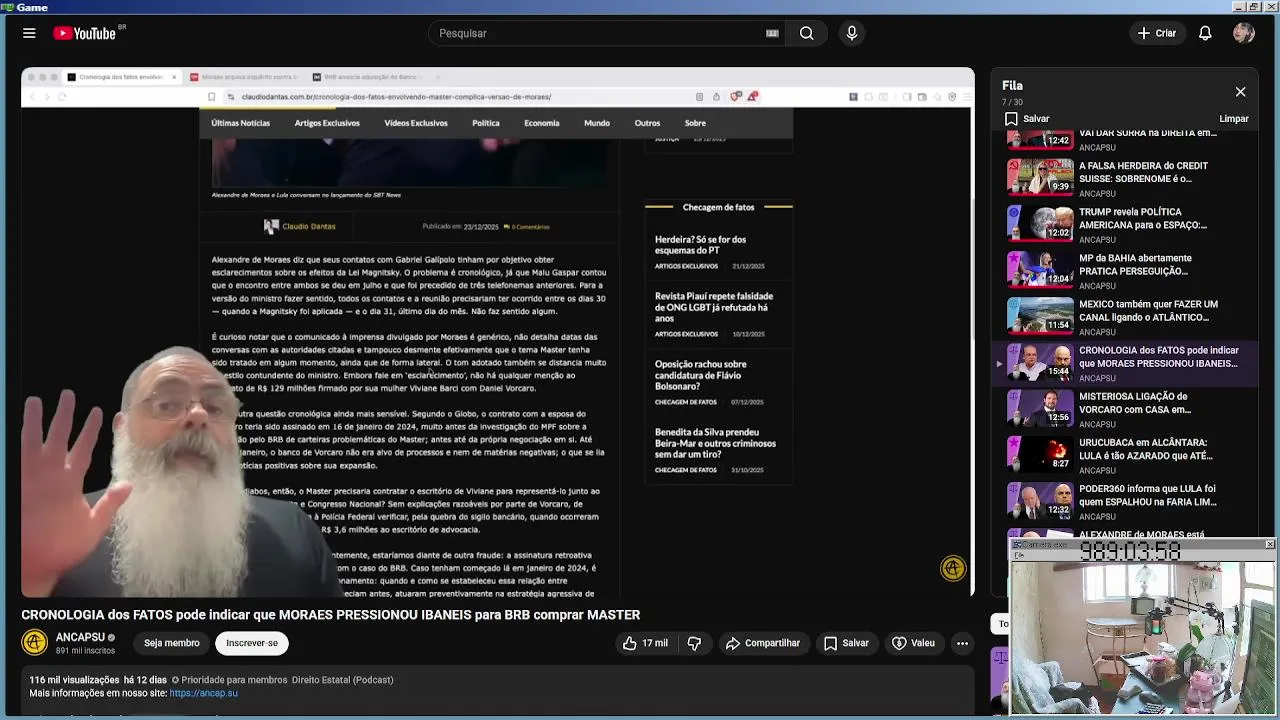Click the ANCAPSU watermark on the video
Screen dimensions: 1280x720
953,568
